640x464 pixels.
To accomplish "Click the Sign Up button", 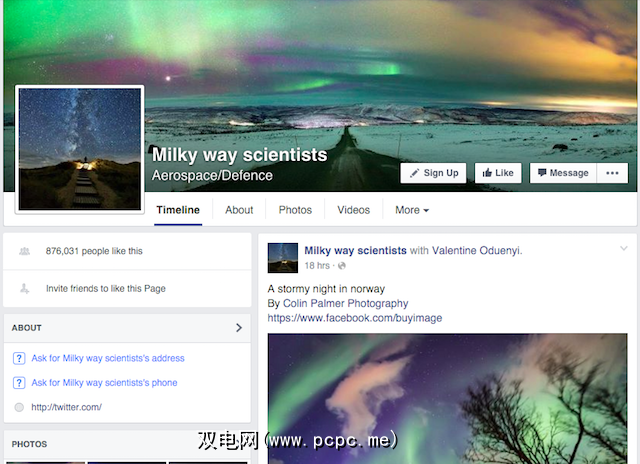I will (x=433, y=173).
